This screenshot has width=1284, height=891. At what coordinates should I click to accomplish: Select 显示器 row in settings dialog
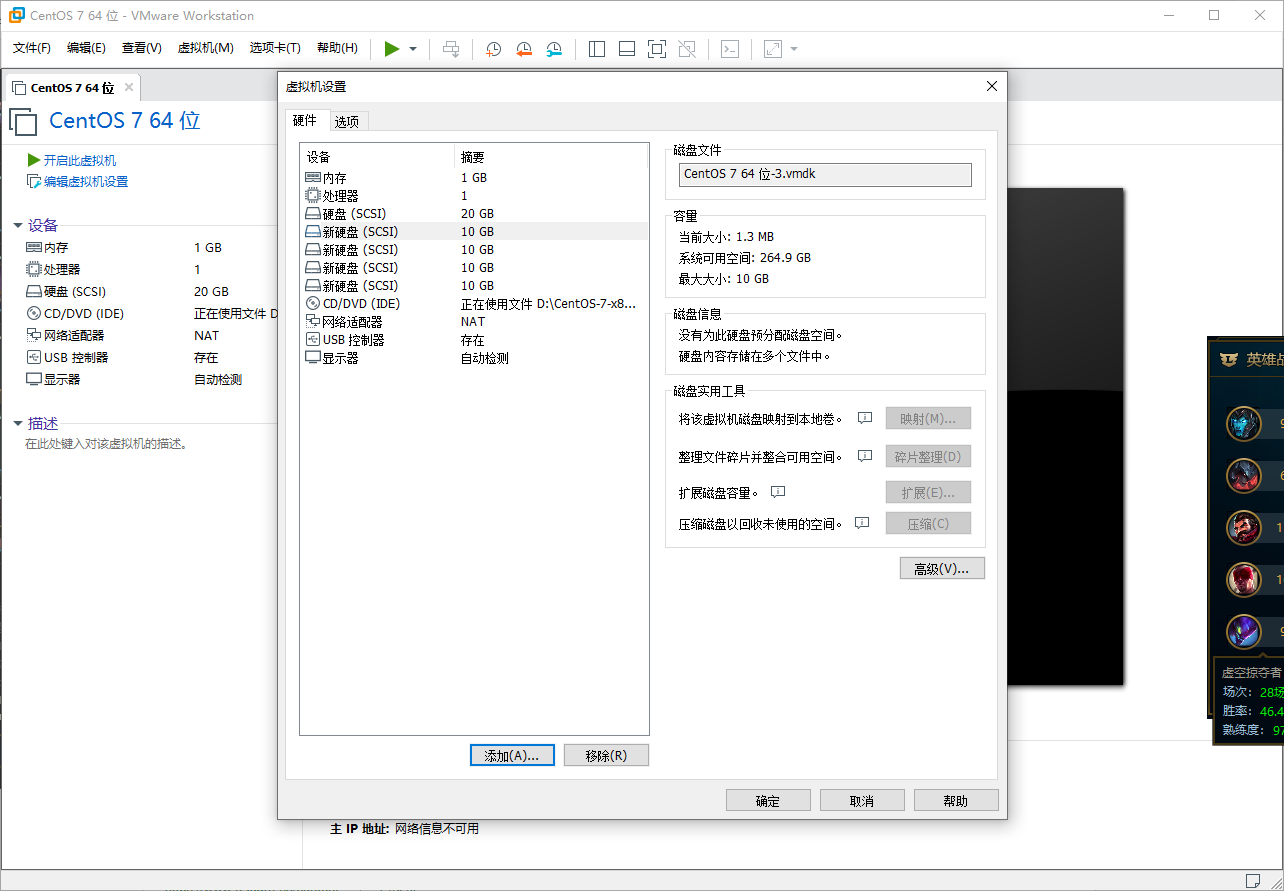[x=474, y=357]
